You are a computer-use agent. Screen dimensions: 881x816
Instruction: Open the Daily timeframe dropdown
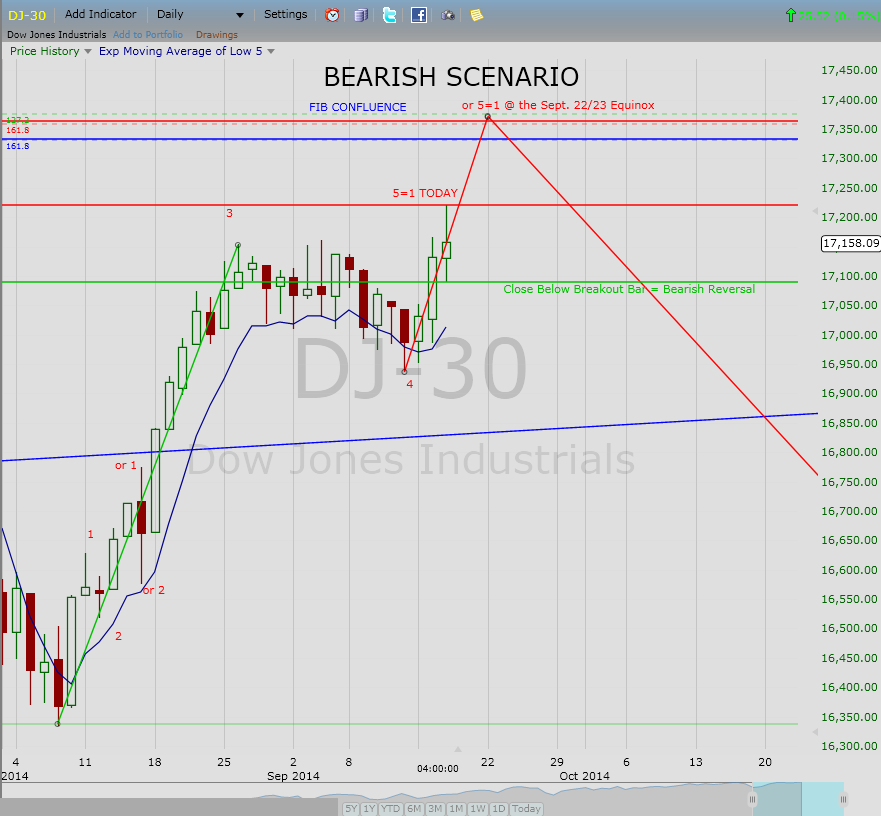(201, 15)
